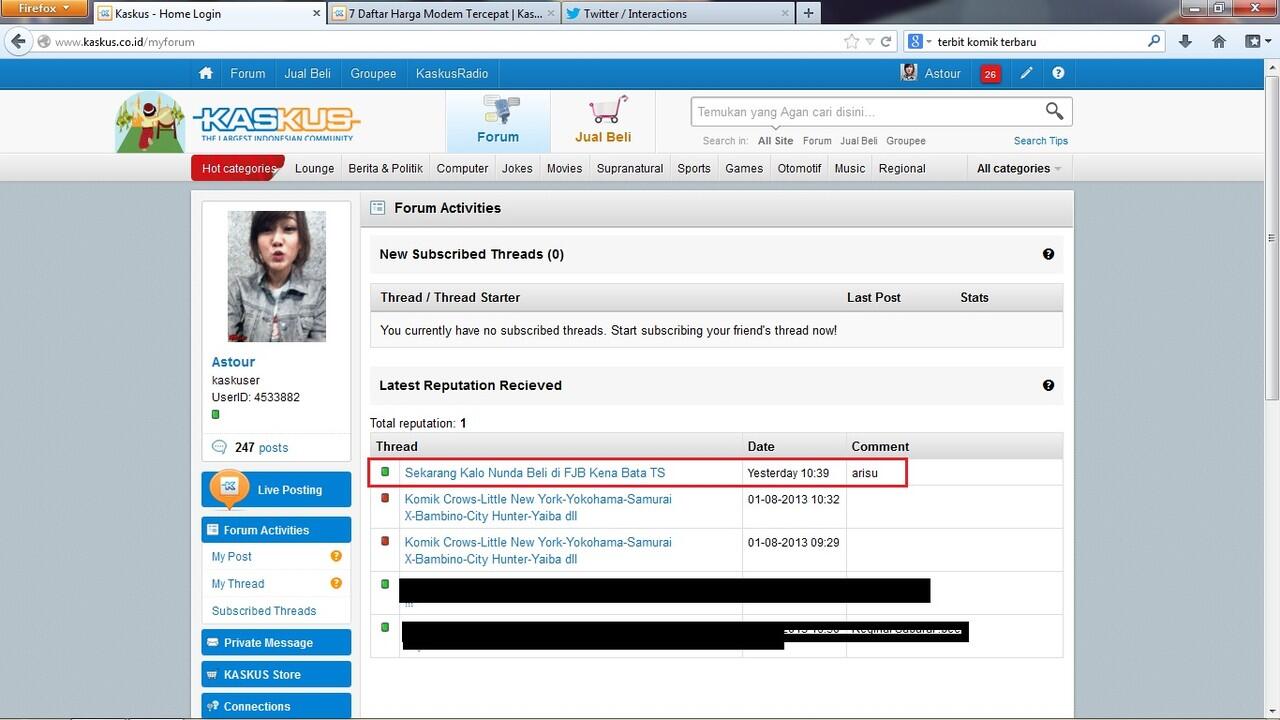Open Private Message sidebar button

click(x=276, y=642)
